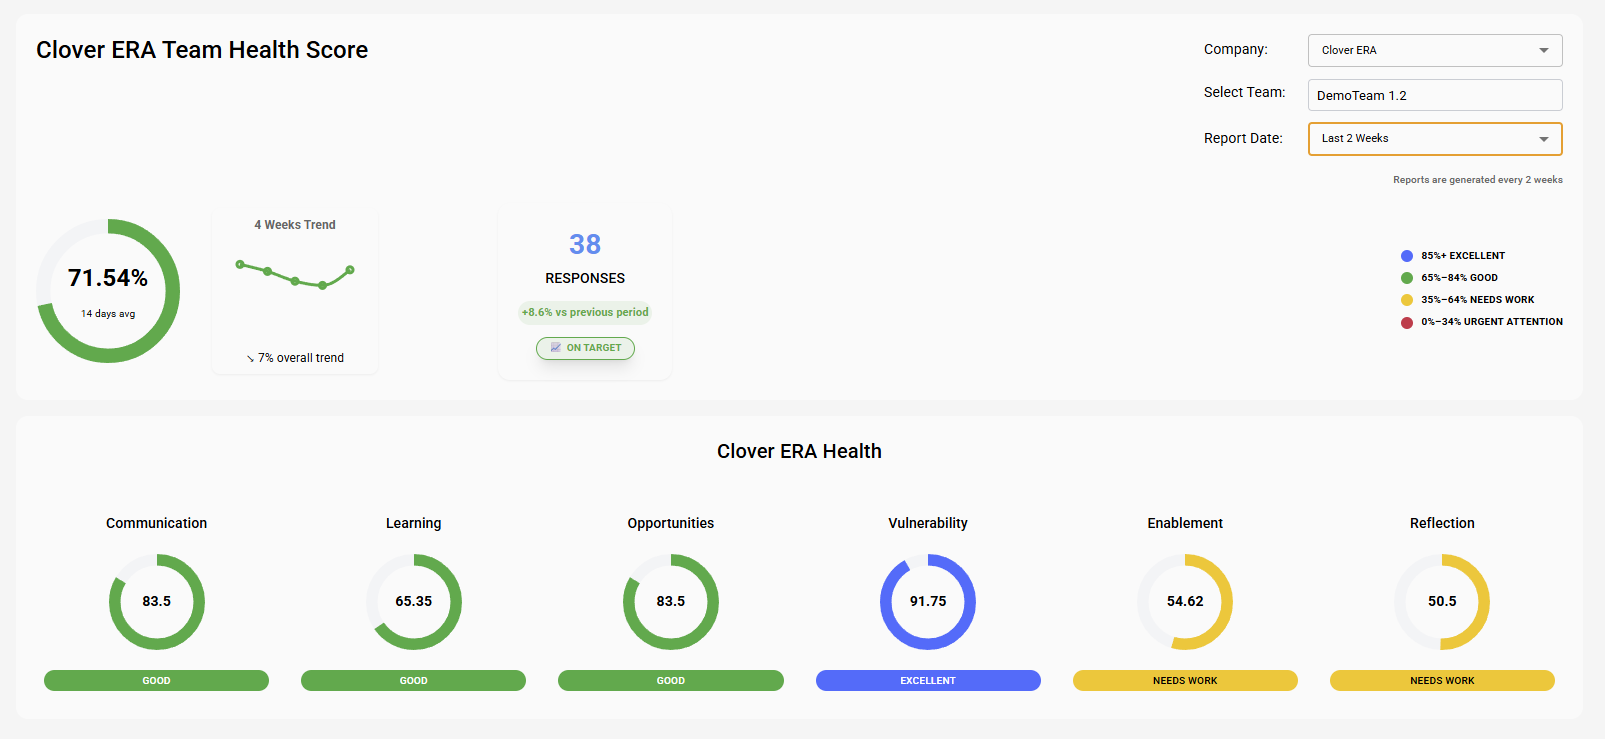Click the Vulnerability 91.75 donut gauge
Image resolution: width=1605 pixels, height=739 pixels.
(928, 602)
